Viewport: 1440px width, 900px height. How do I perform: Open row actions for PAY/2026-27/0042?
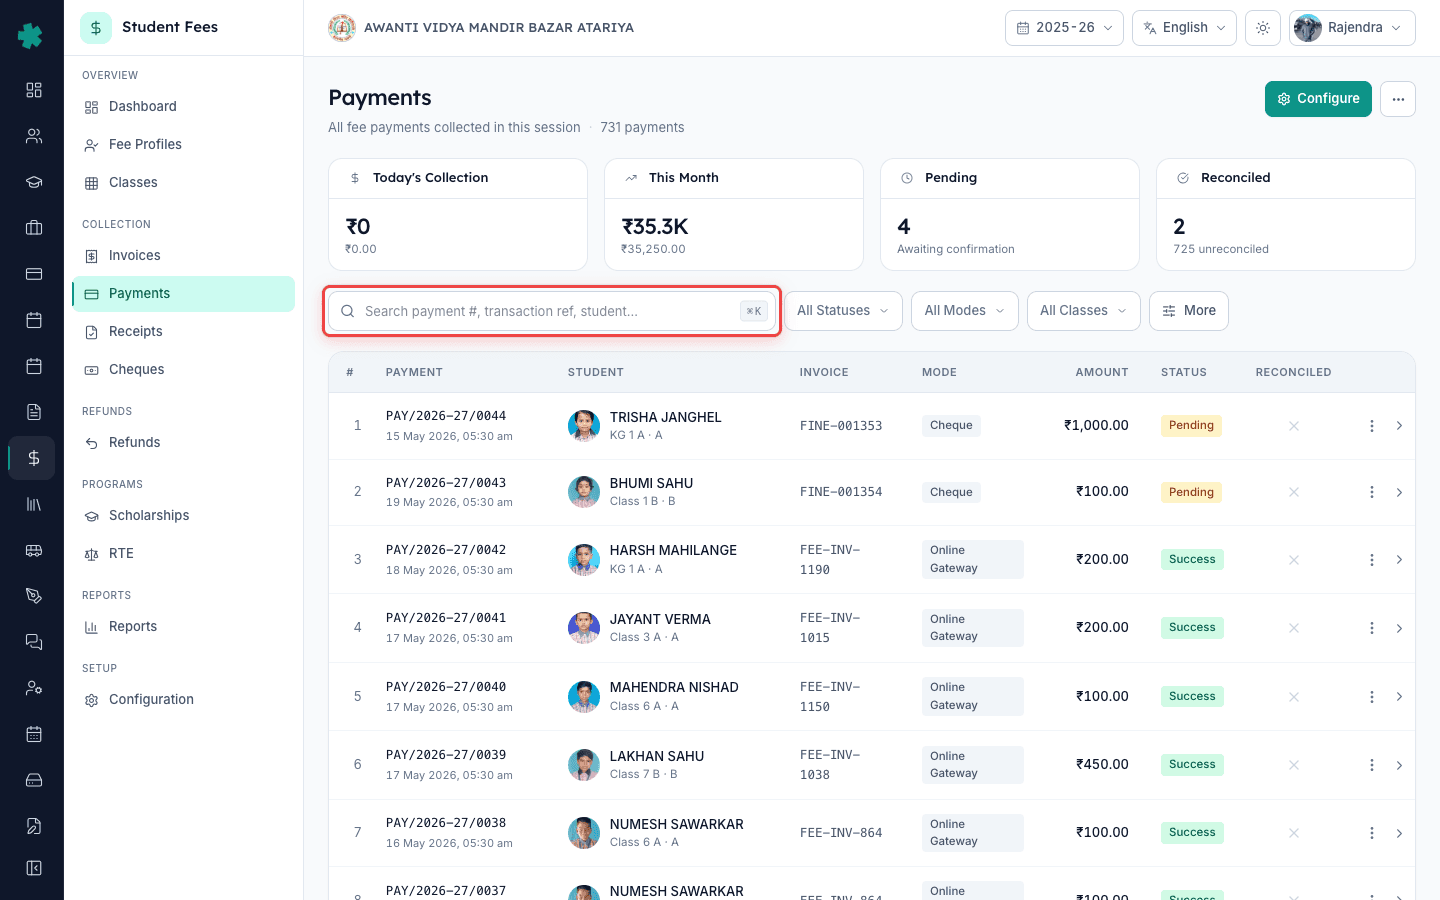pos(1372,560)
